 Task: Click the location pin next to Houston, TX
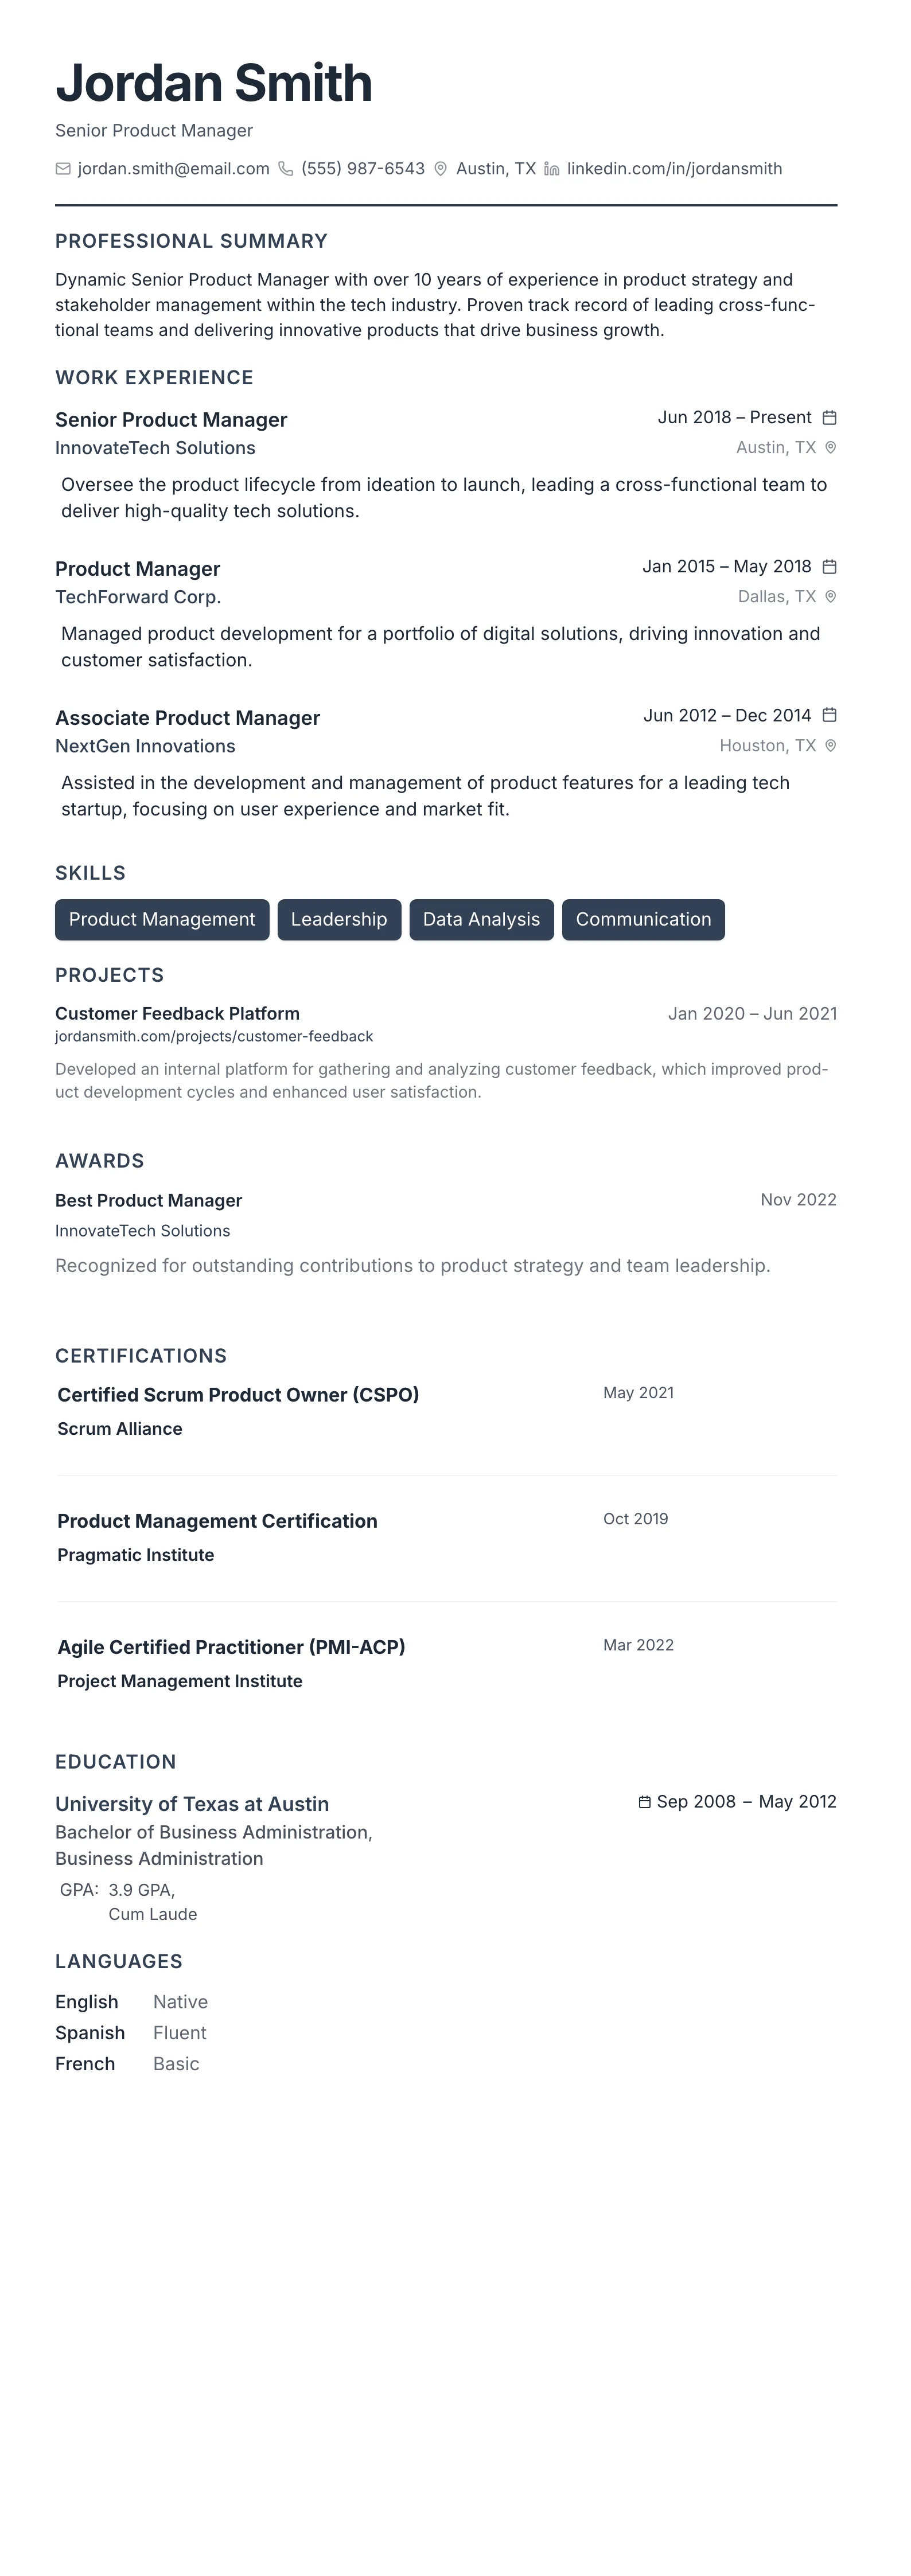pos(830,746)
